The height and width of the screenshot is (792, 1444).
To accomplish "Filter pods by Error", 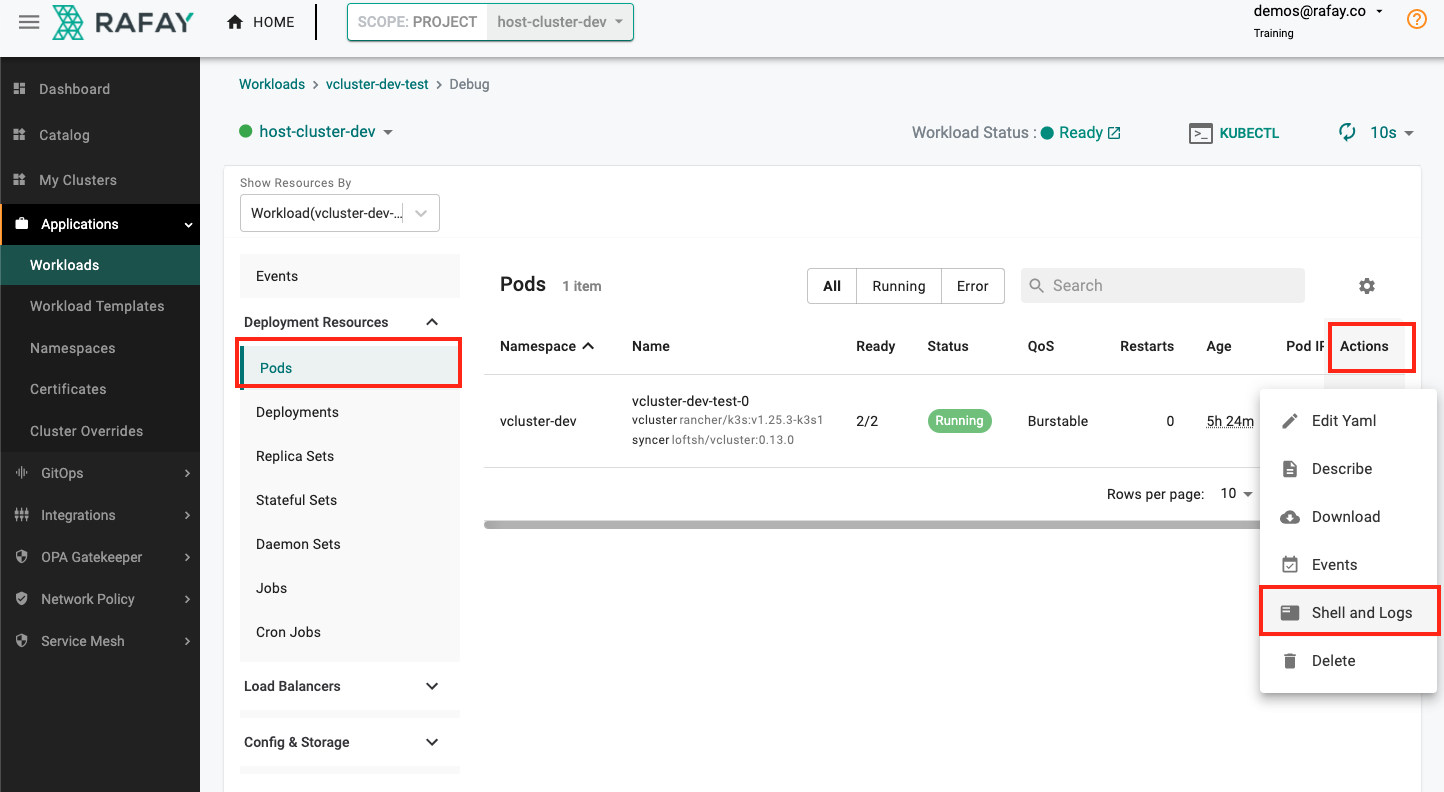I will pyautogui.click(x=972, y=286).
